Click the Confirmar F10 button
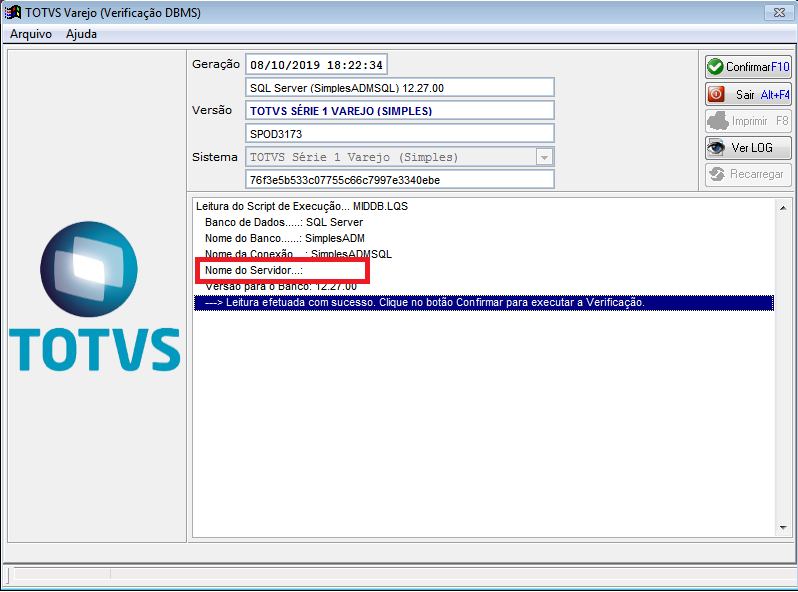Image resolution: width=798 pixels, height=592 pixels. (748, 67)
